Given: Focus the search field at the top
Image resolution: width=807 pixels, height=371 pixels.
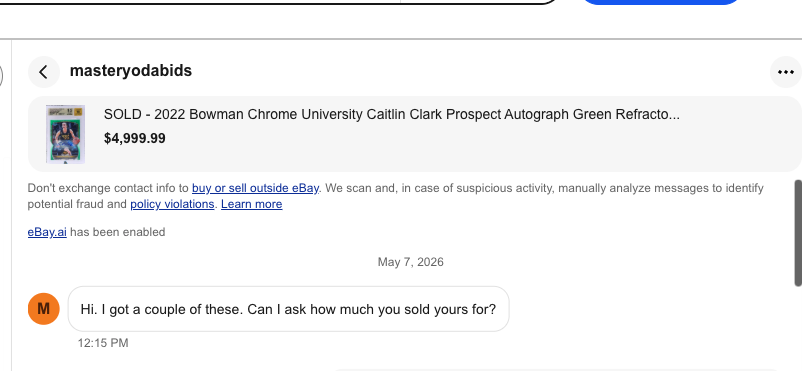Looking at the screenshot, I should click(x=278, y=2).
